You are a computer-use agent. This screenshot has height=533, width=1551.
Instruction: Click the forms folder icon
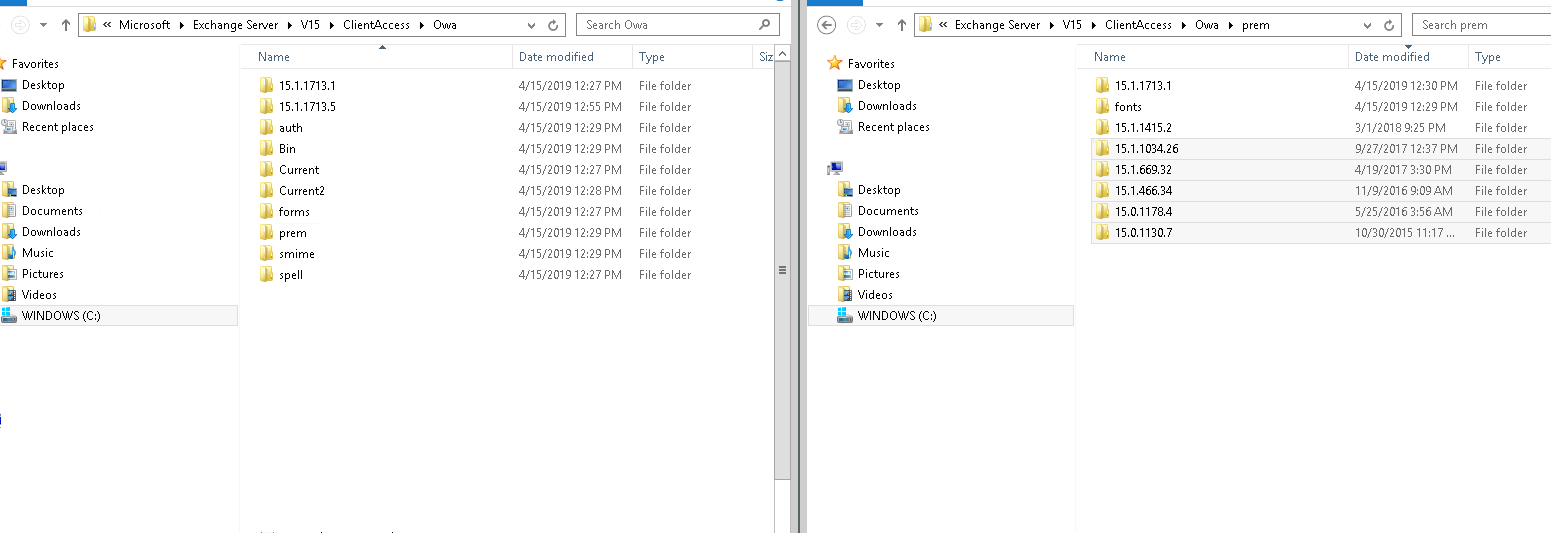(266, 211)
